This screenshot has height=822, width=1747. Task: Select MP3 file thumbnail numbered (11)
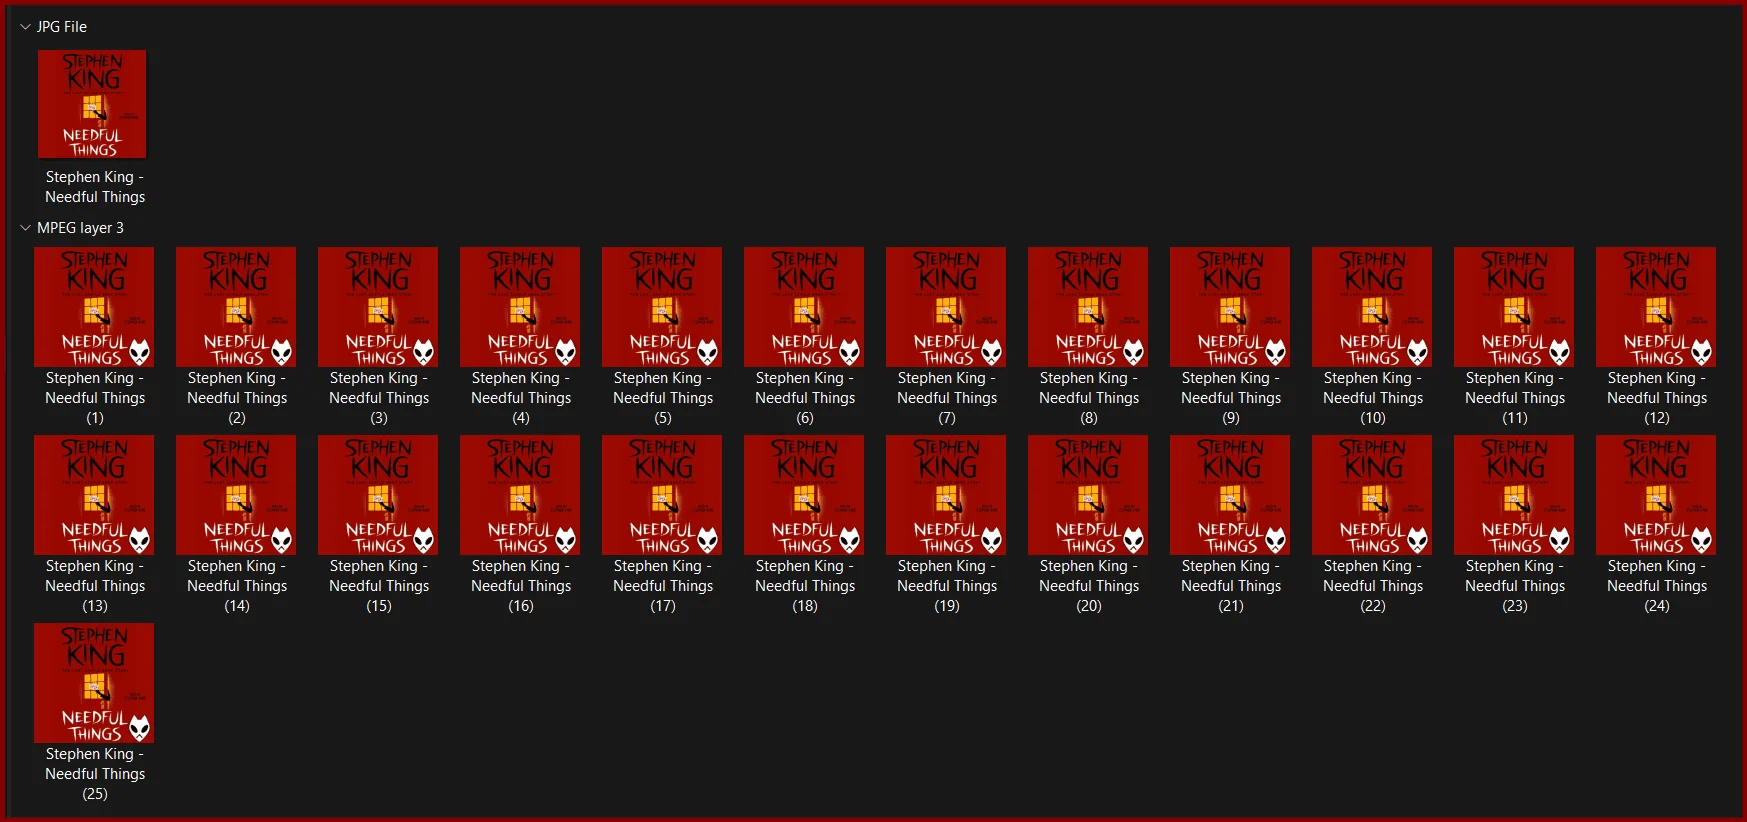point(1514,307)
